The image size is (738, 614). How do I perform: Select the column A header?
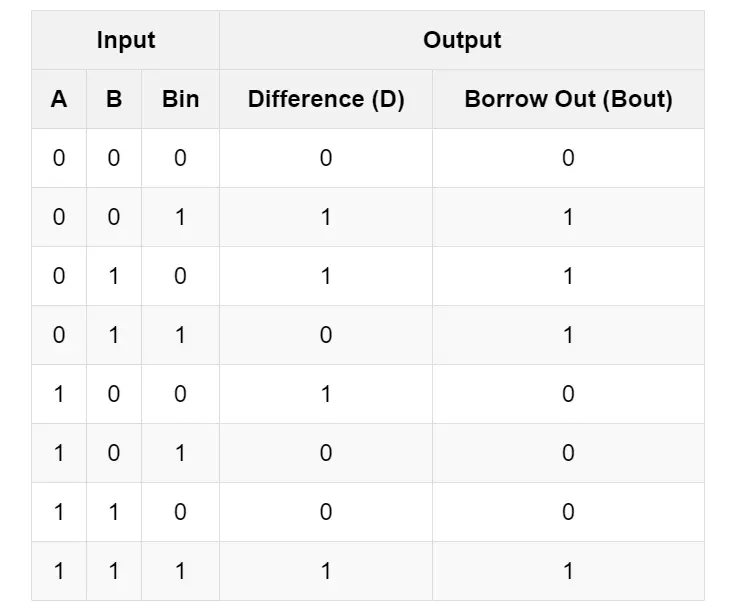(59, 99)
